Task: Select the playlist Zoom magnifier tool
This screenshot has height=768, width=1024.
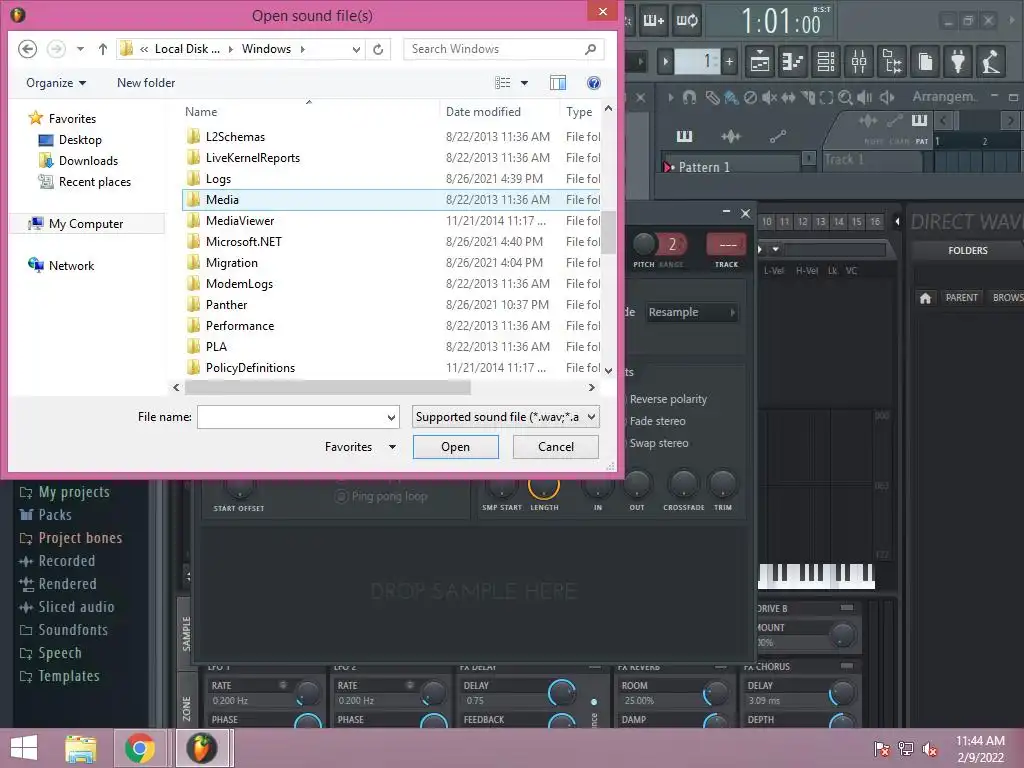Action: [846, 98]
